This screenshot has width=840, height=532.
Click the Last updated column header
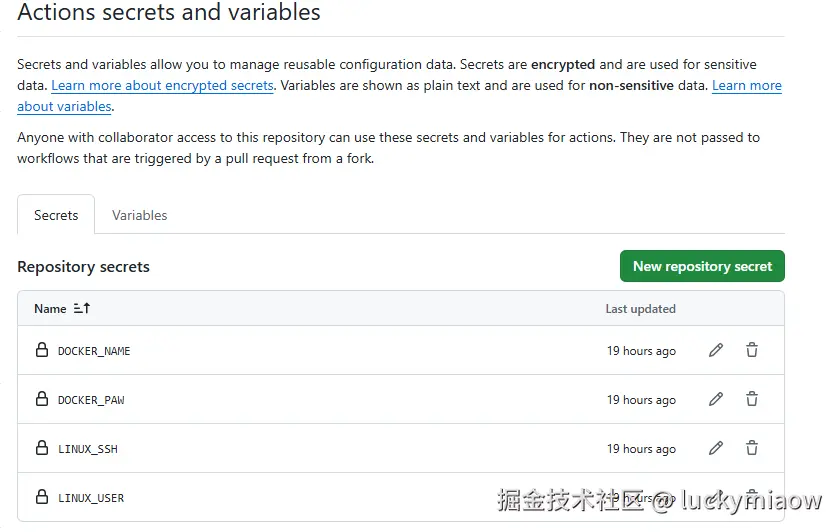[640, 309]
